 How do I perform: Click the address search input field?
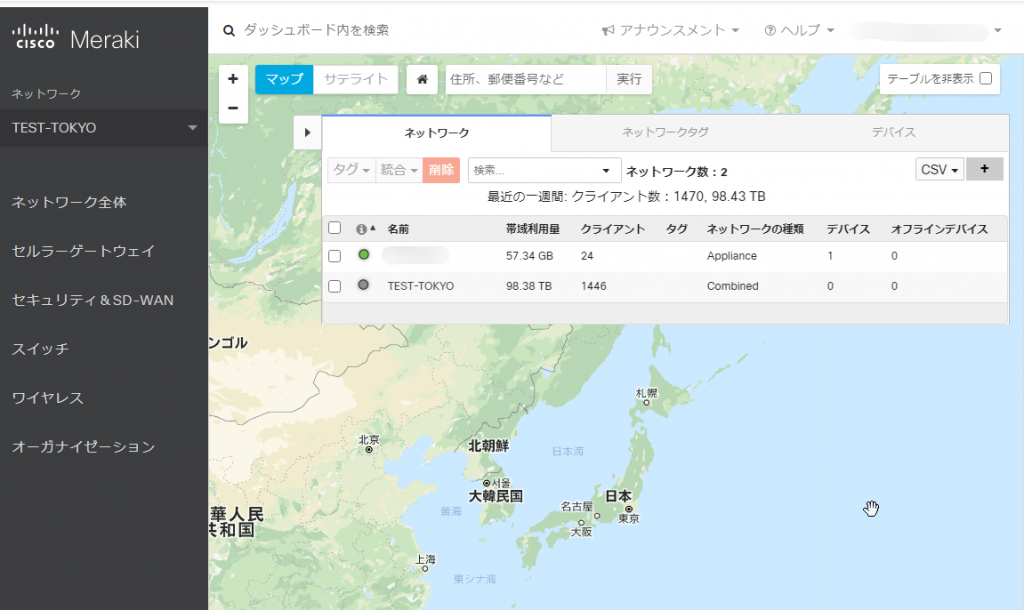point(526,79)
